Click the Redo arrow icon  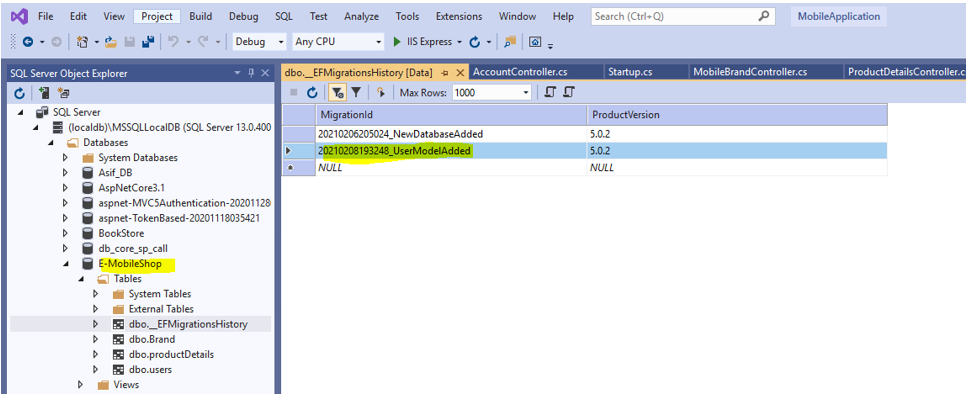(203, 42)
